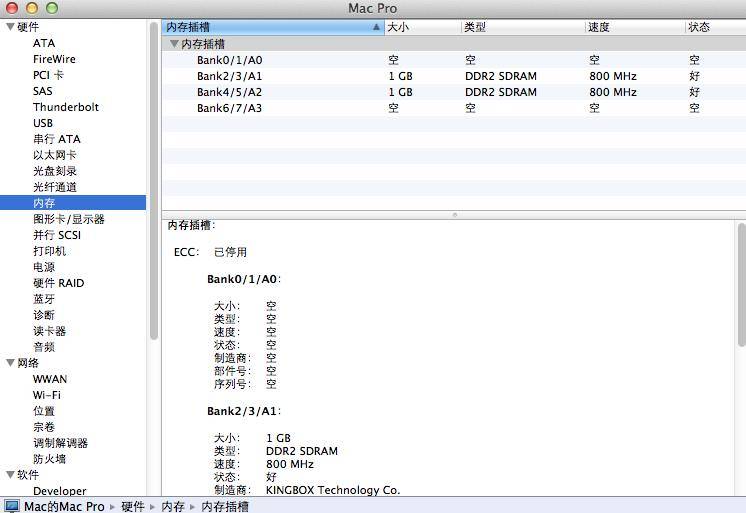Image resolution: width=746 pixels, height=513 pixels.
Task: Click the 大小 column header
Action: coord(422,27)
